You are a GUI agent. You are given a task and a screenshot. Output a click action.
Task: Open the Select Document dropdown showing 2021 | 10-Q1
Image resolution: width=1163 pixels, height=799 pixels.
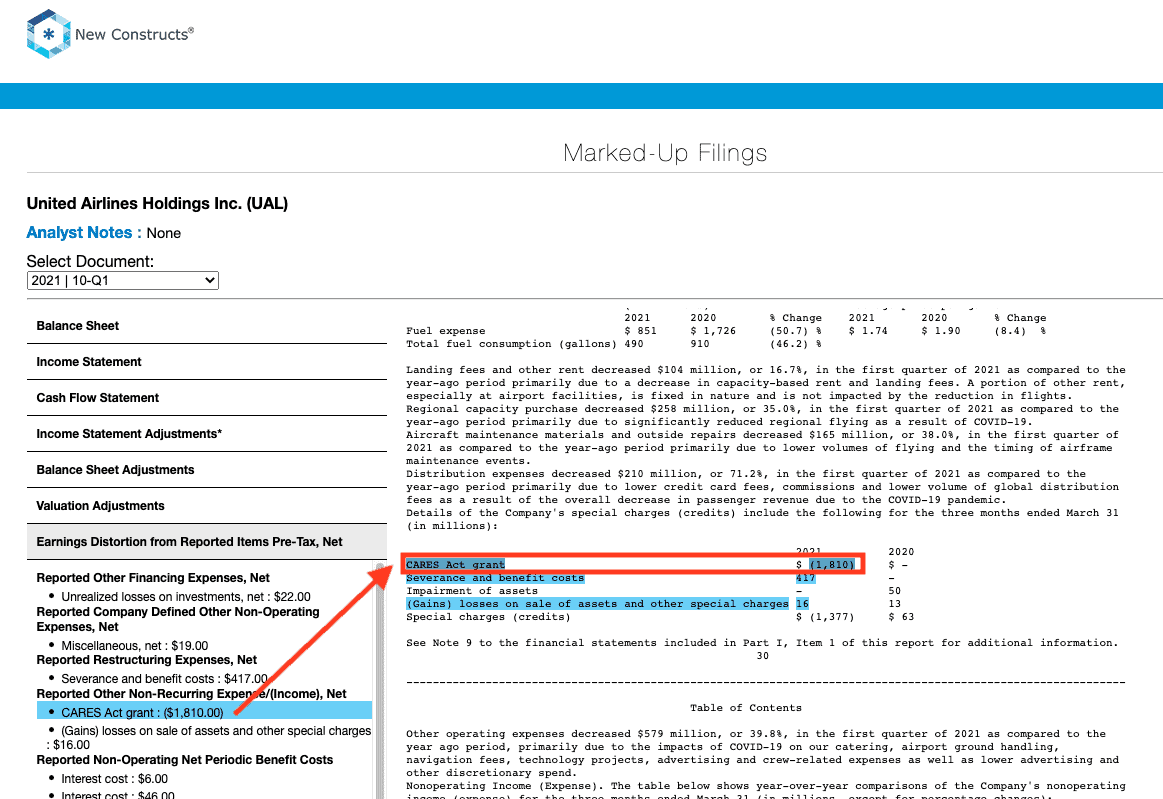(123, 280)
